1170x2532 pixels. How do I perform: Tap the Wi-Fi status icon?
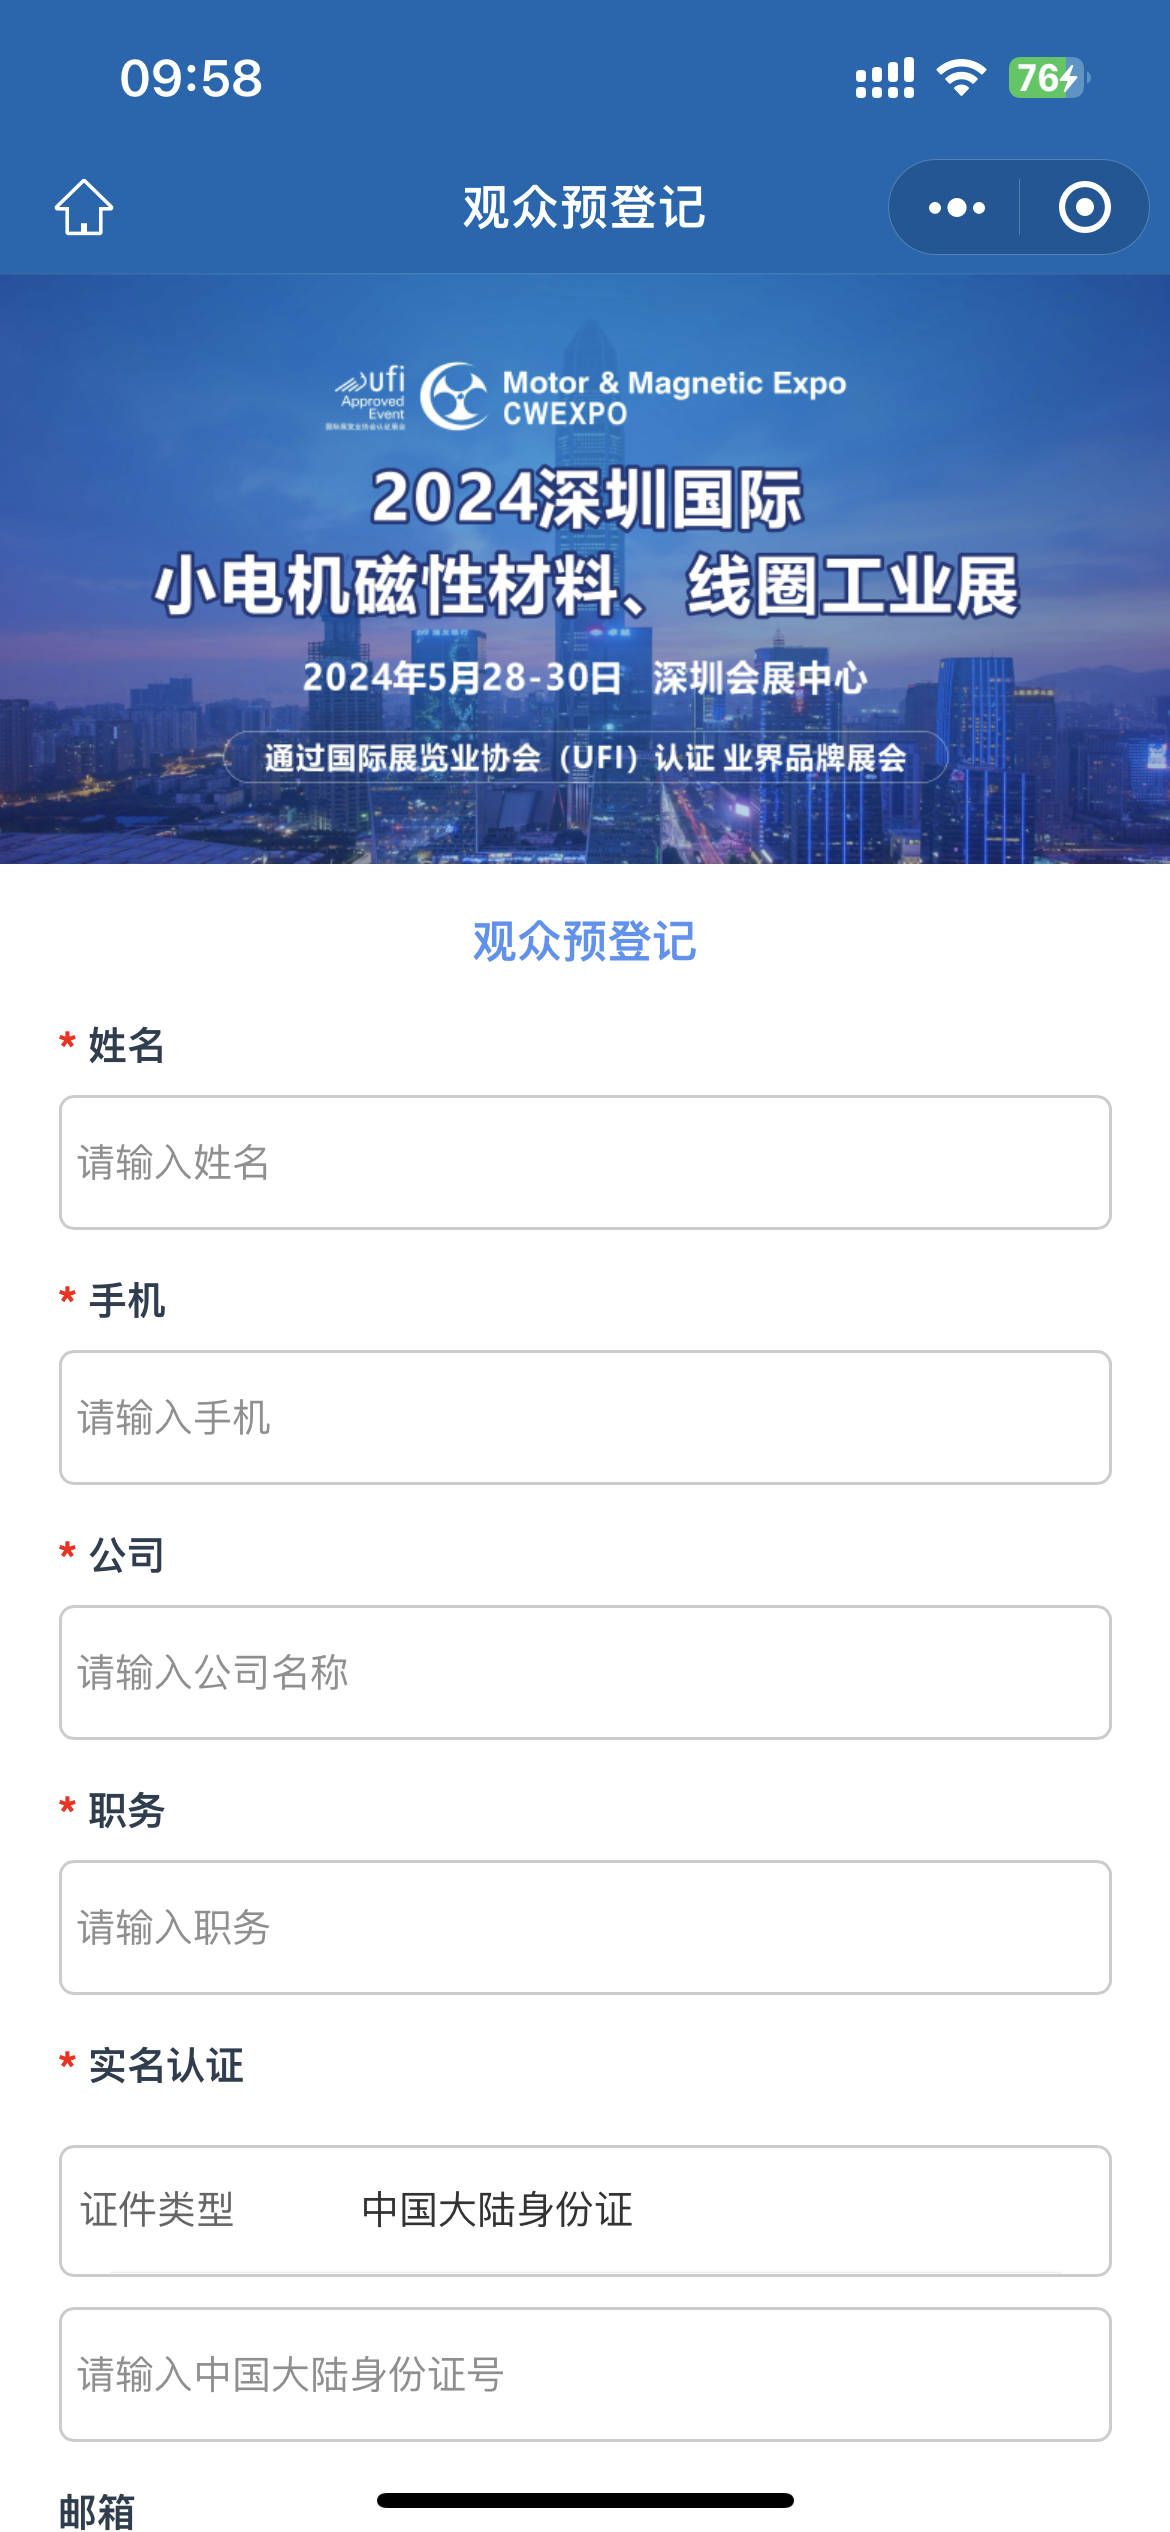[961, 78]
